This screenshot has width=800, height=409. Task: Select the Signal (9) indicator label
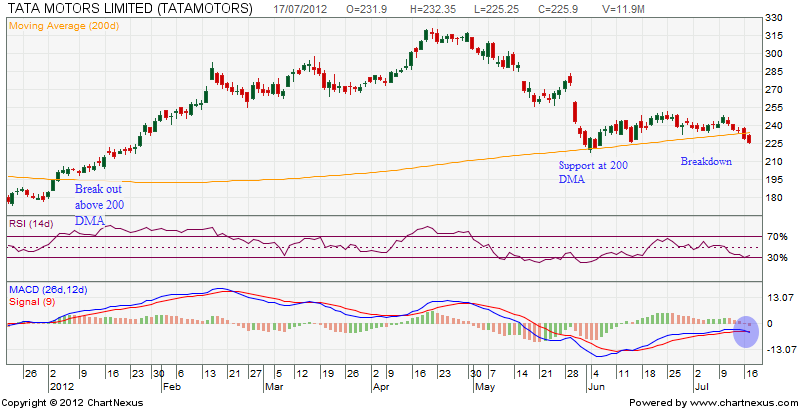(x=32, y=301)
